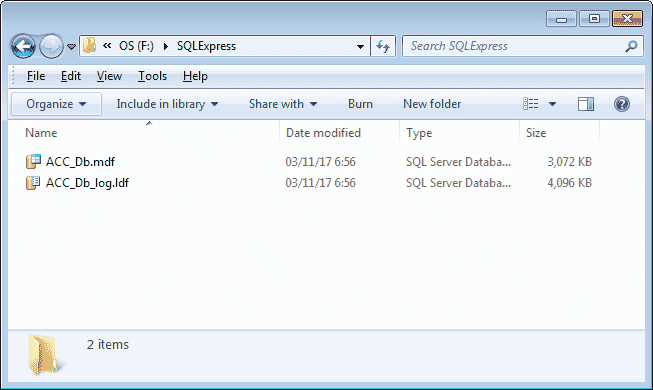Close the Explorer window
The width and height of the screenshot is (653, 390).
pyautogui.click(x=627, y=19)
